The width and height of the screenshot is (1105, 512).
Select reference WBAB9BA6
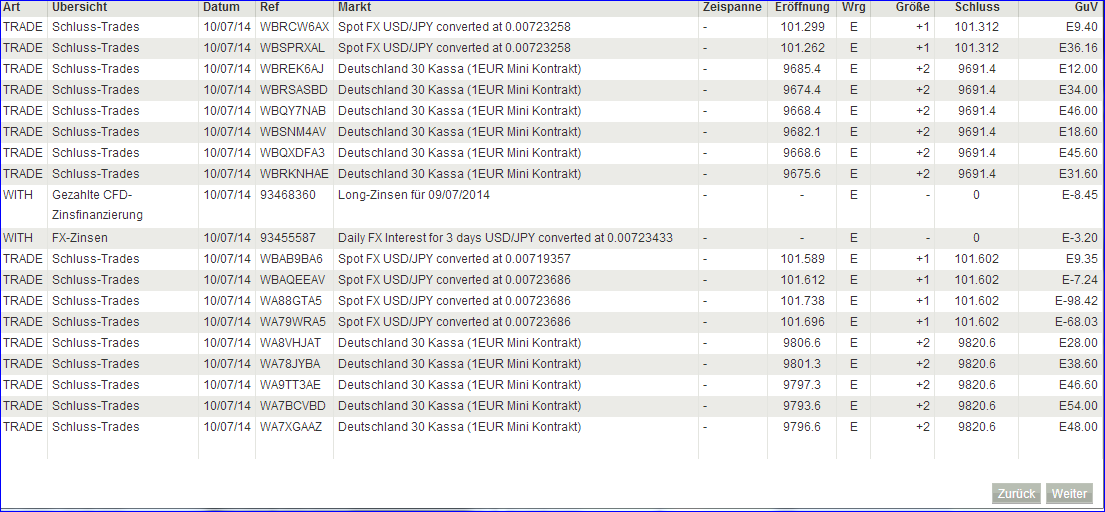click(x=291, y=258)
